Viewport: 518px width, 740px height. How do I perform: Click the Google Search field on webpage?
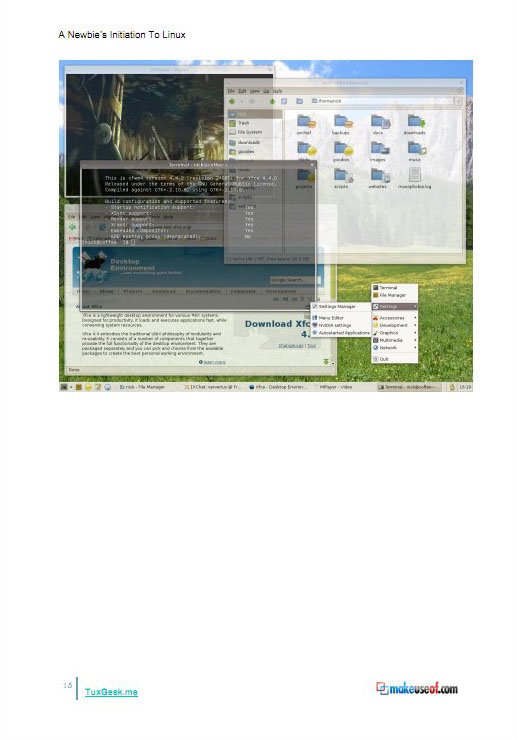pos(295,280)
